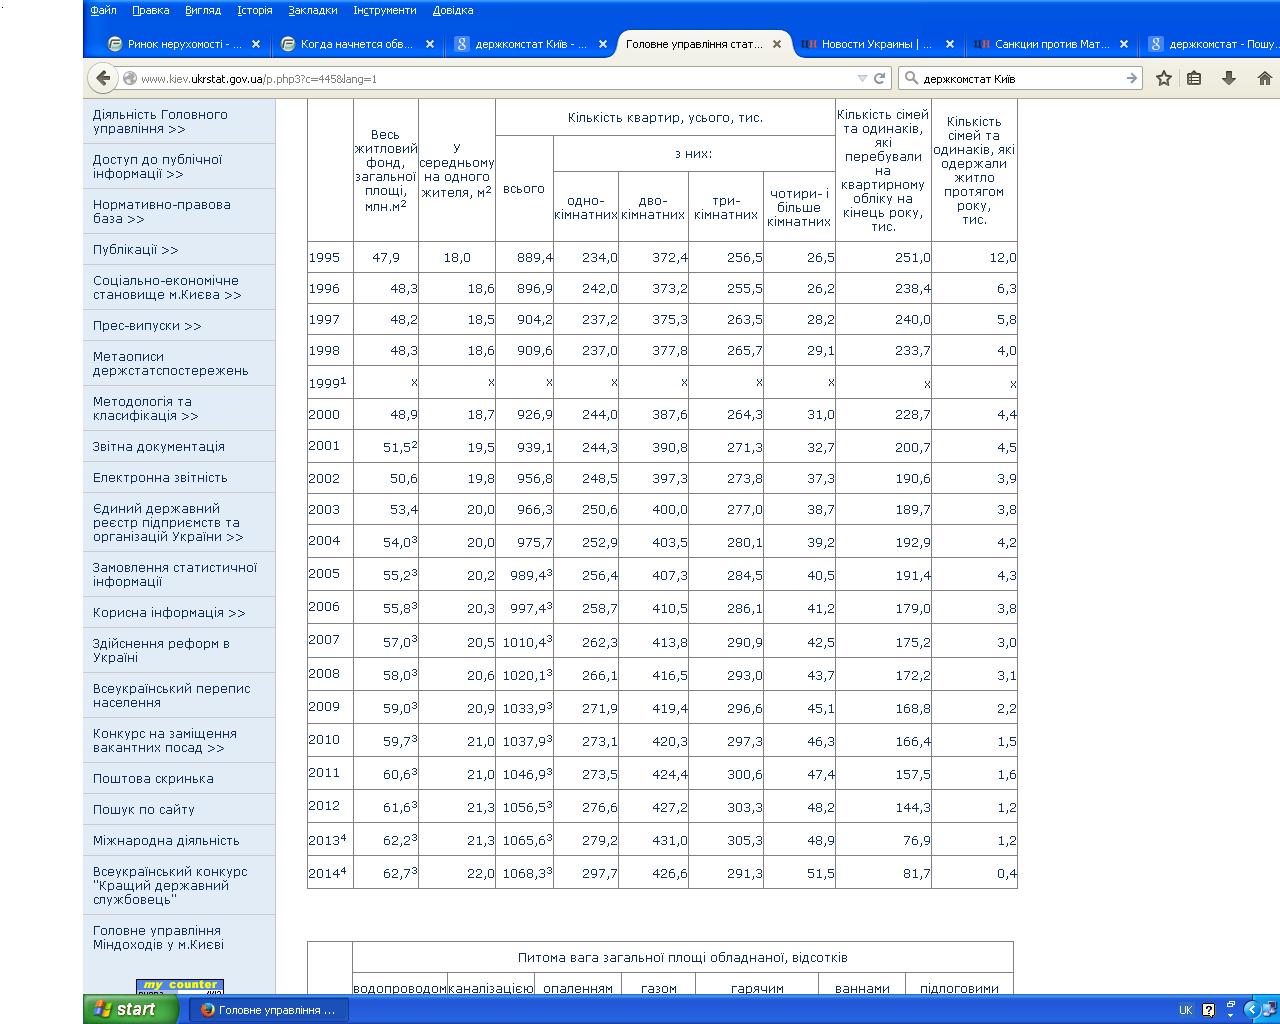Image resolution: width=1280 pixels, height=1024 pixels.
Task: Close the 'Ринок нерухомості' tab
Action: pyautogui.click(x=256, y=44)
